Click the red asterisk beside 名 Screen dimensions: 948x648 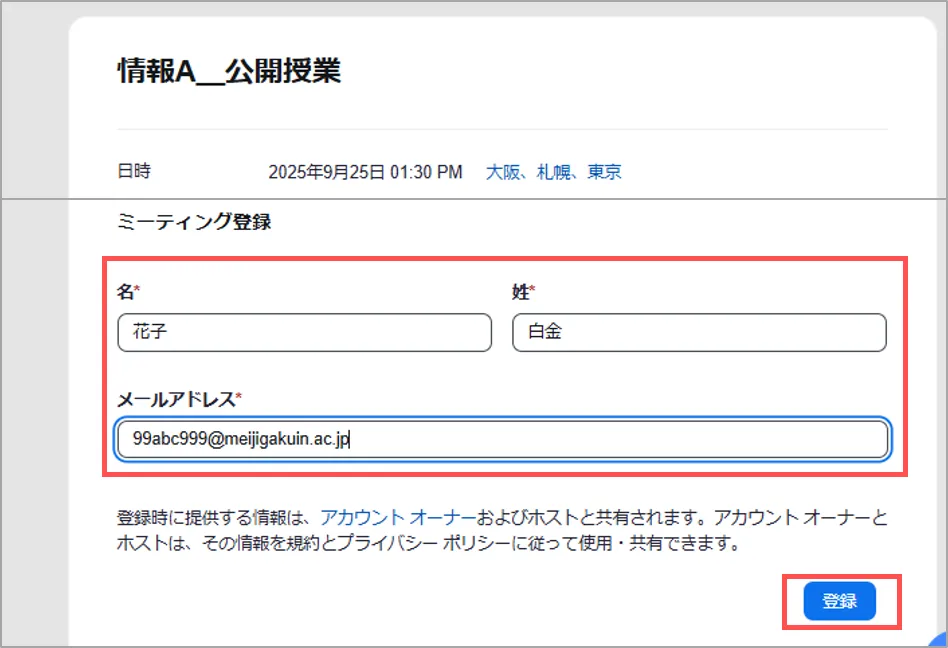pos(137,290)
